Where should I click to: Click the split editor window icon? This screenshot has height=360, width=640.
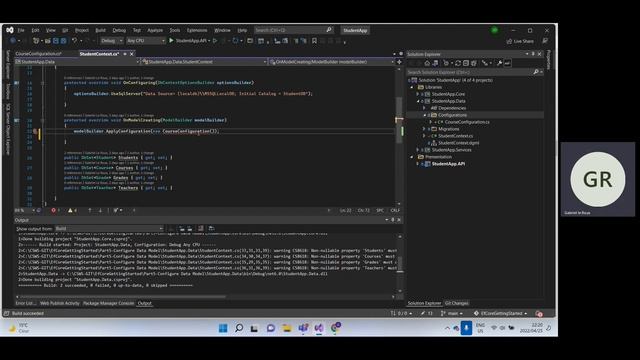(399, 62)
